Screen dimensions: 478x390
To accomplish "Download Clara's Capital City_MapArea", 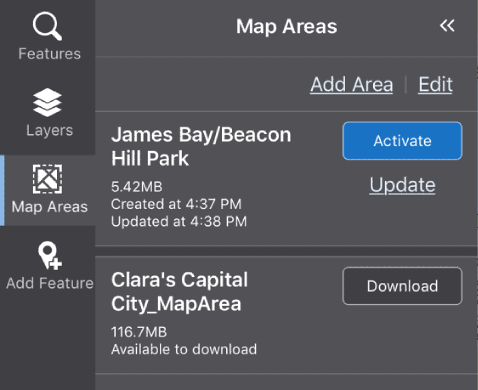I will click(402, 286).
